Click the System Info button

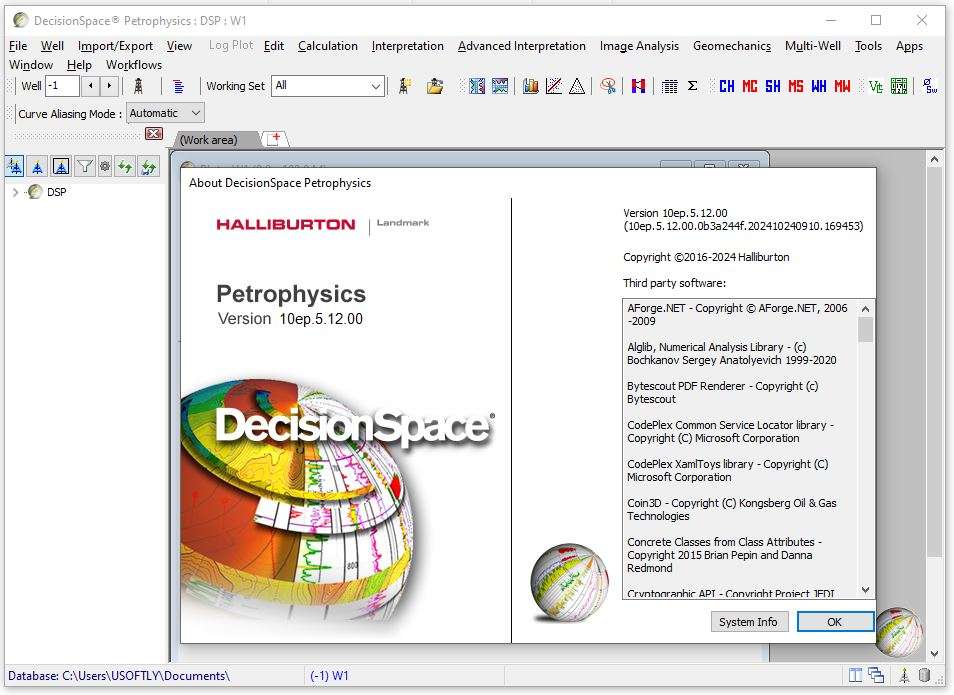click(x=748, y=621)
